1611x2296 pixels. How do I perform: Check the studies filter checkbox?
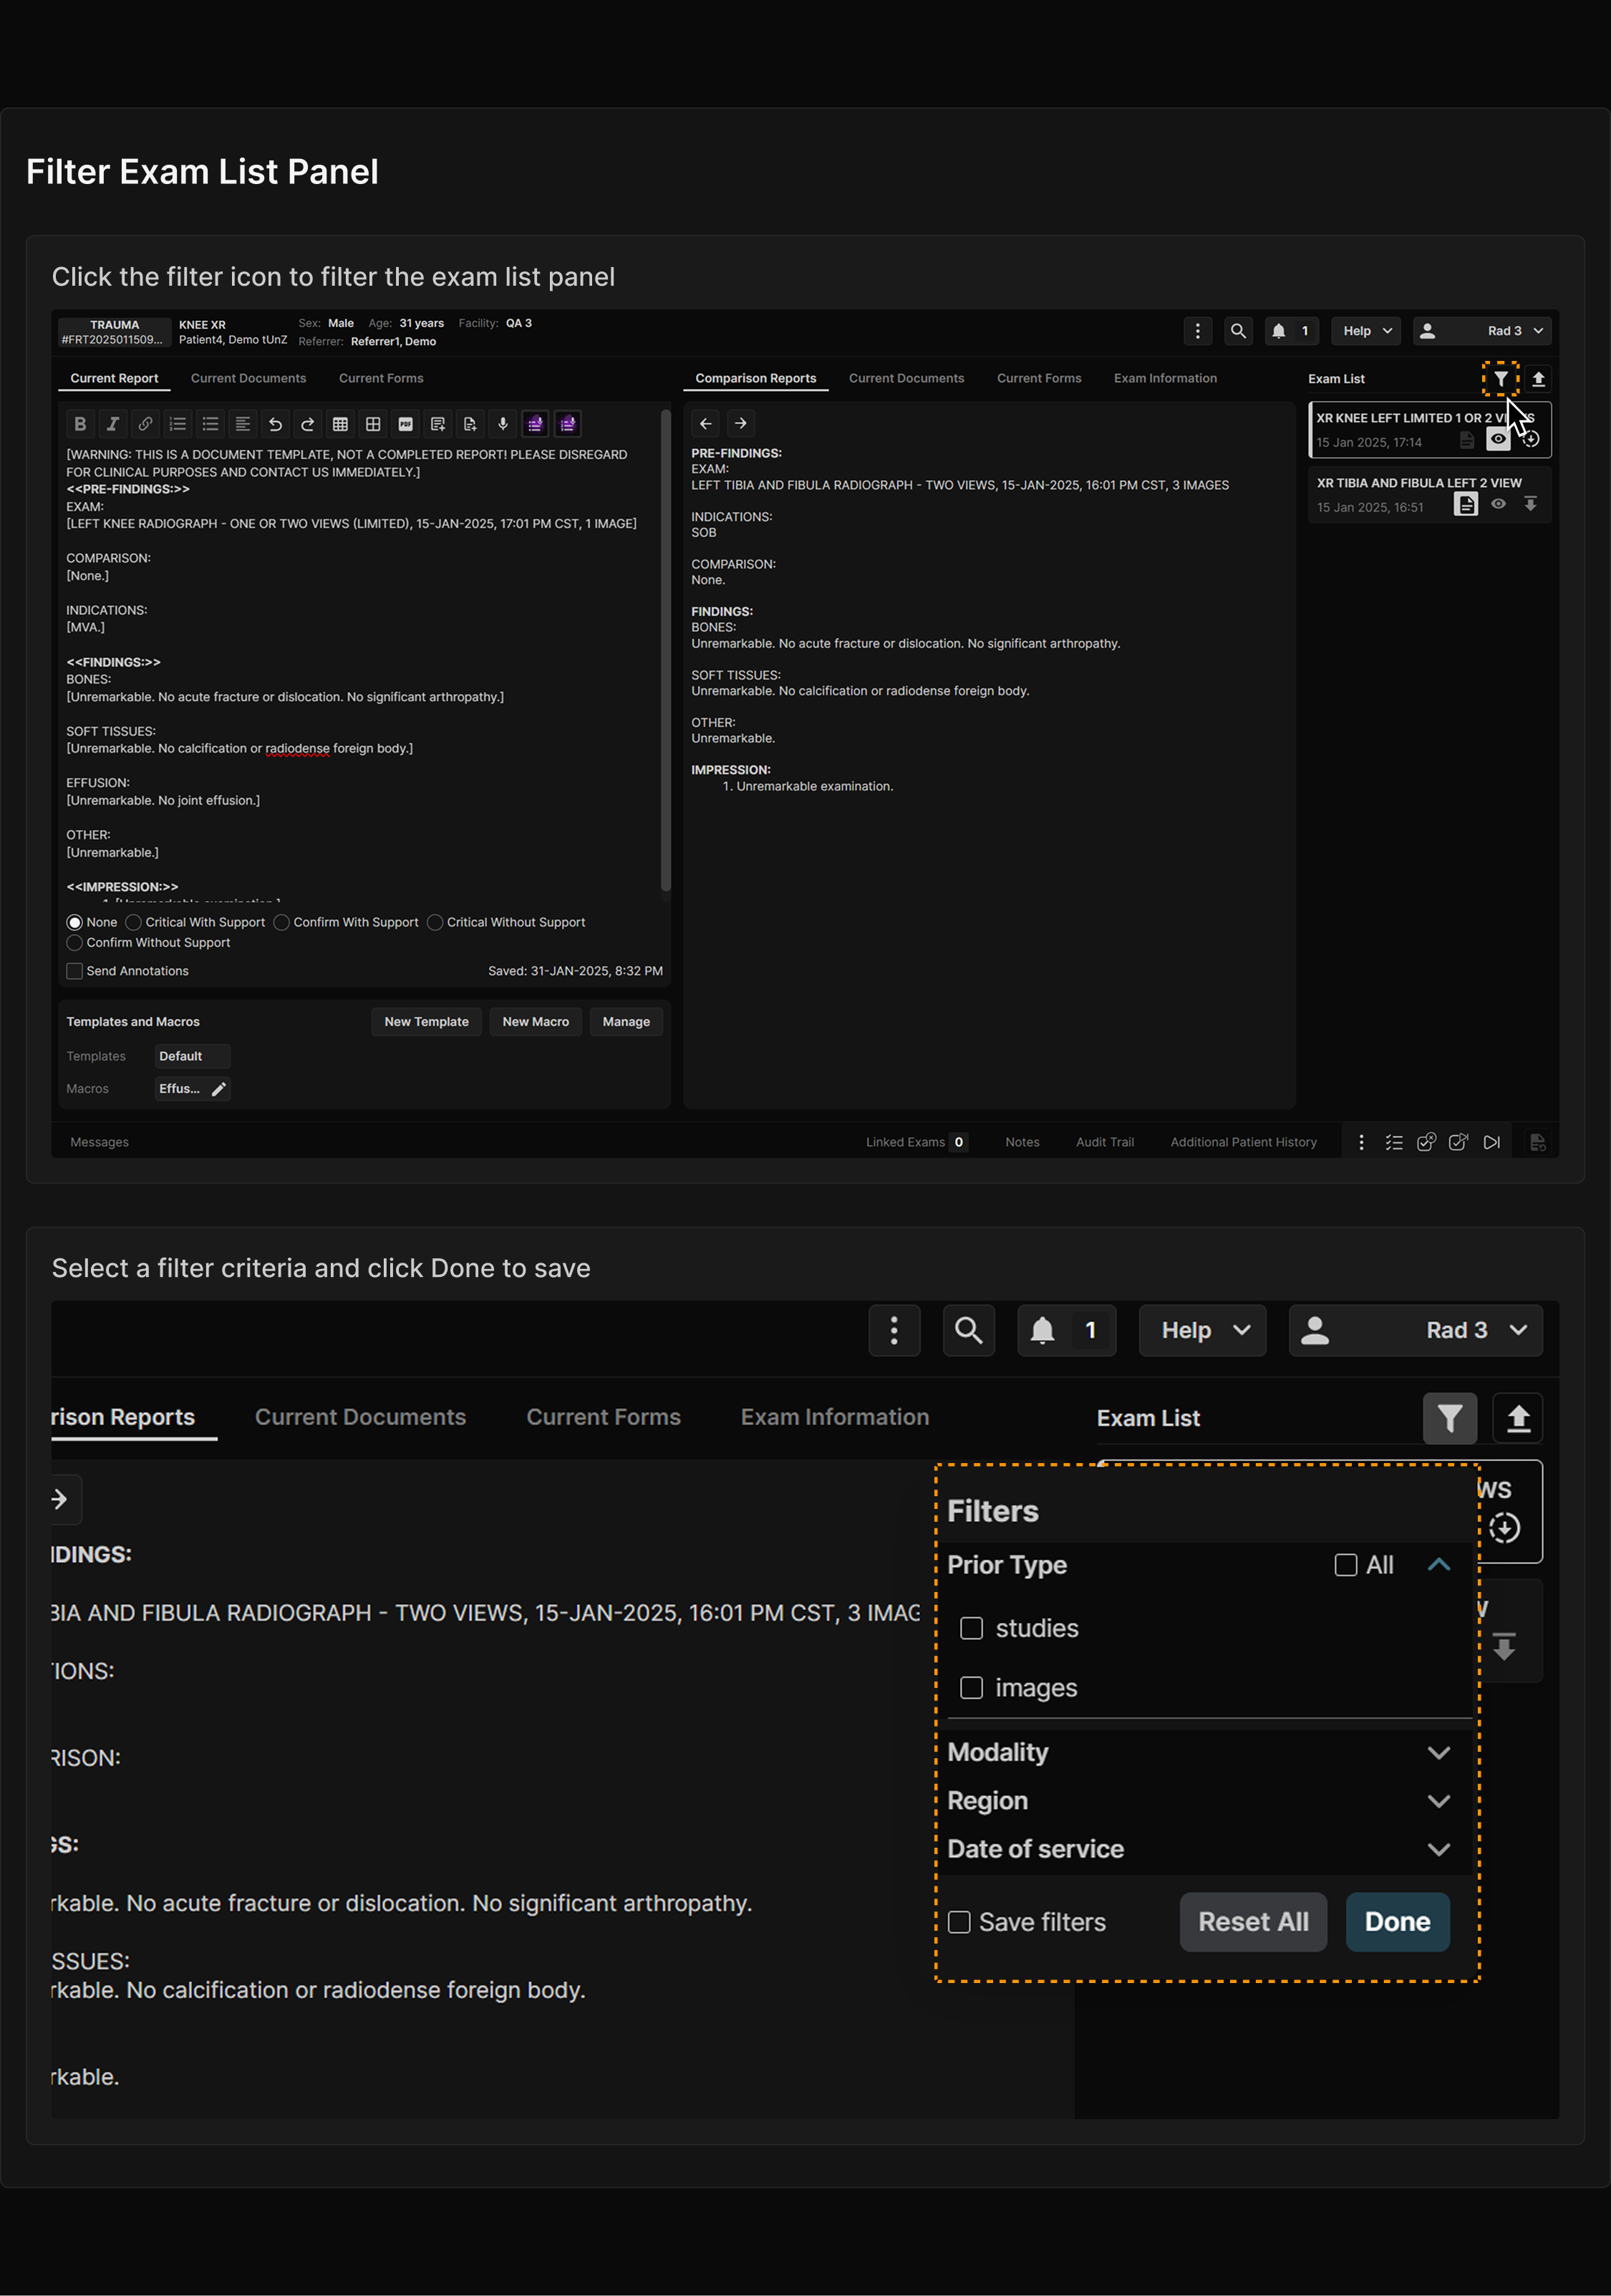[x=971, y=1628]
